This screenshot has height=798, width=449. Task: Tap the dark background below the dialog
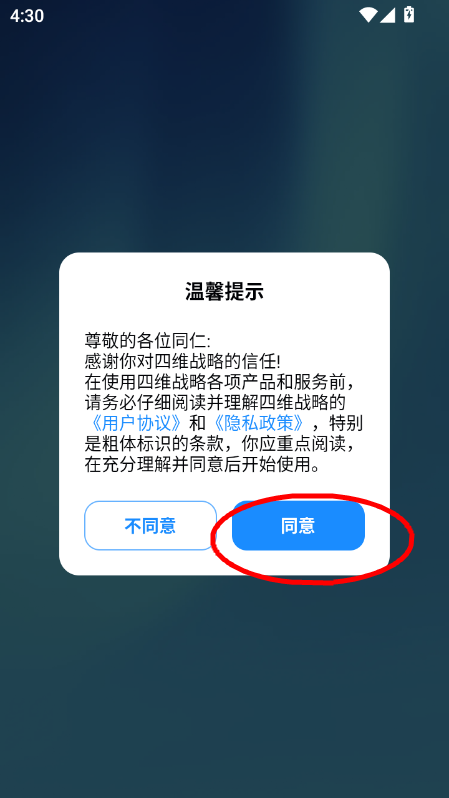point(224,687)
